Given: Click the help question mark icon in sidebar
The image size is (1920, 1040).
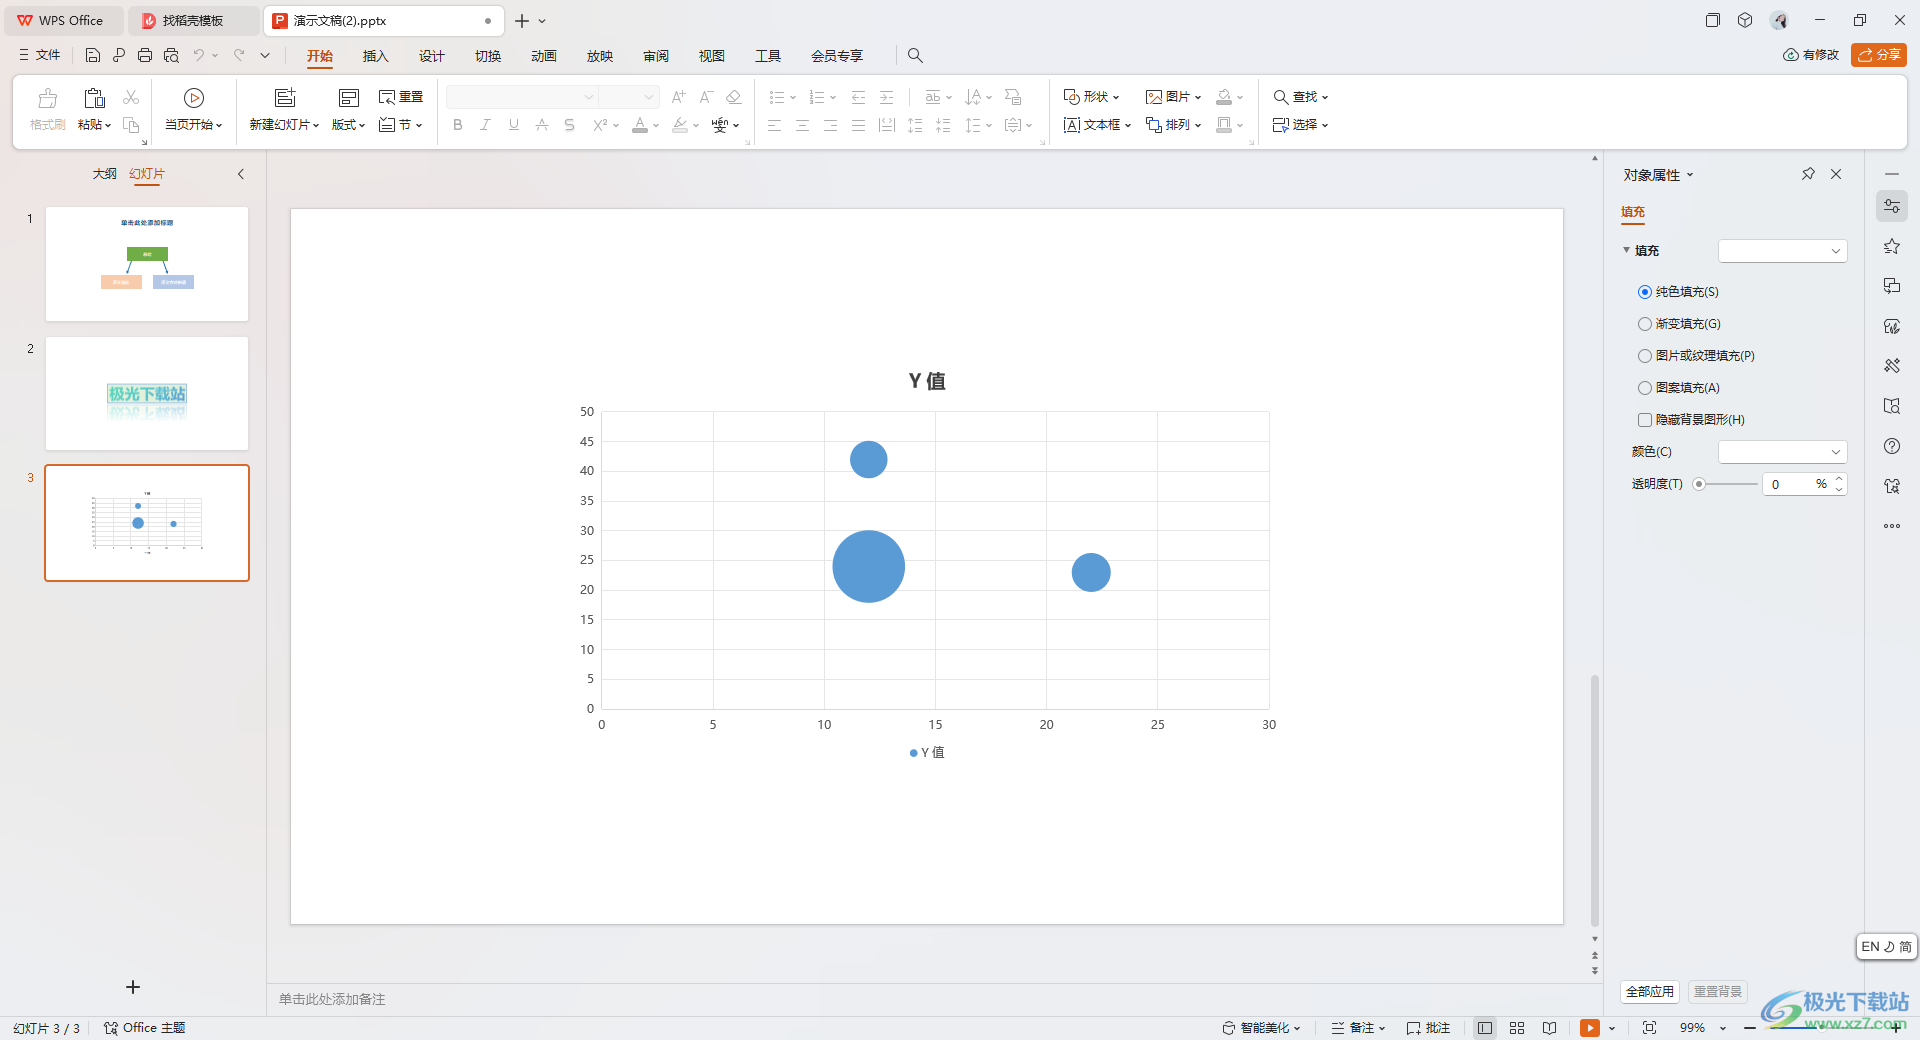Looking at the screenshot, I should pos(1892,446).
